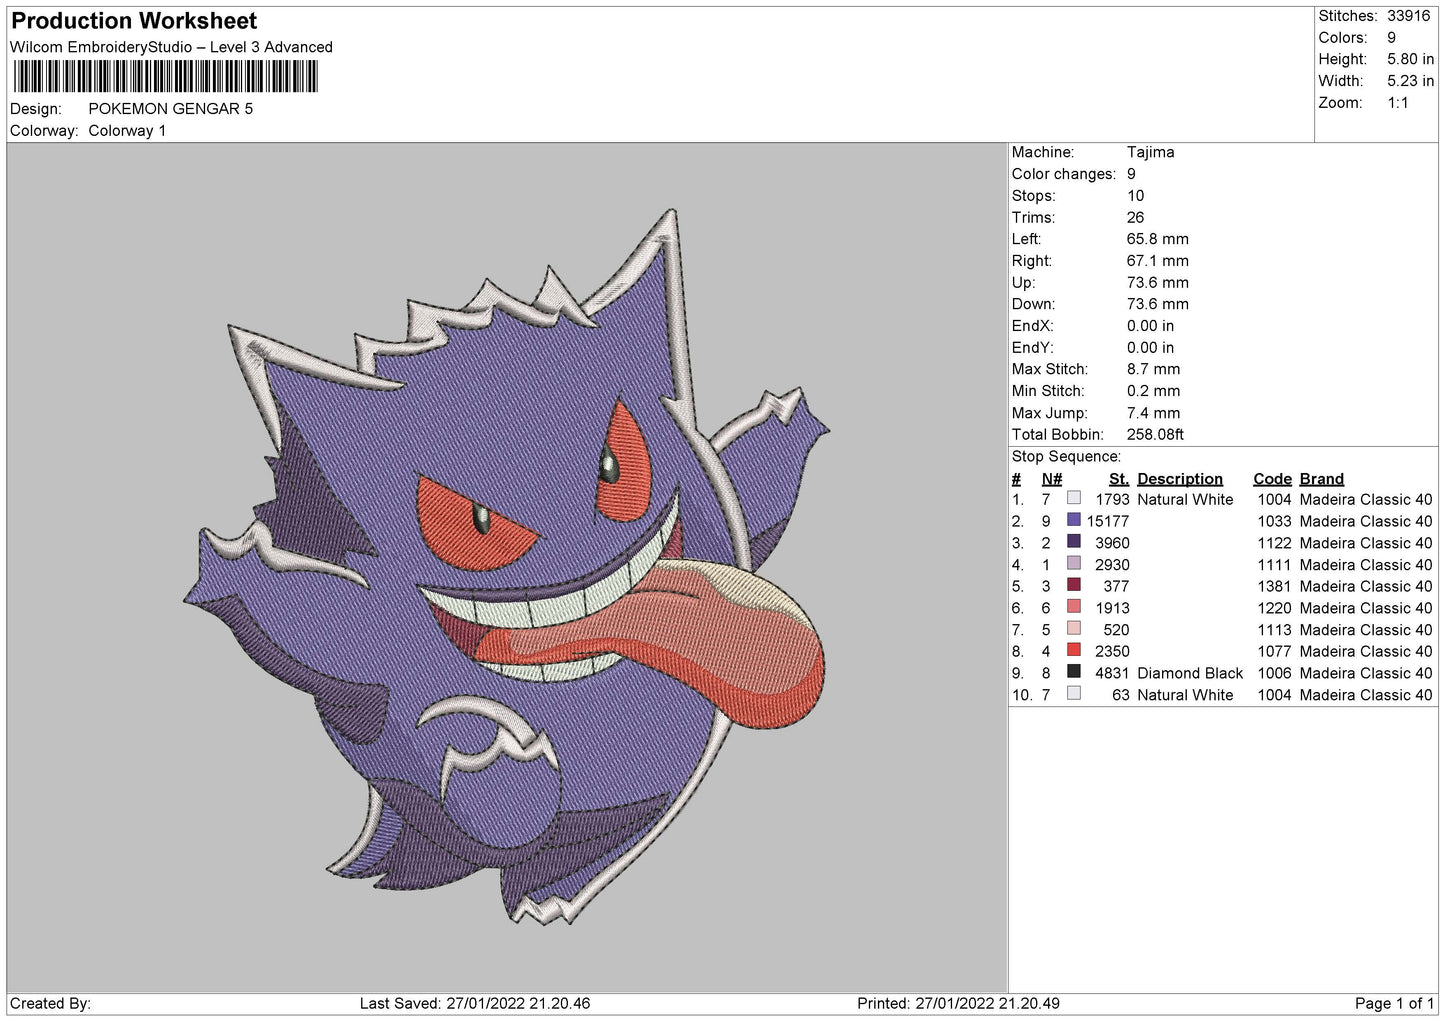Select the 'Colorway 1' value
The height and width of the screenshot is (1021, 1445).
coord(127,131)
